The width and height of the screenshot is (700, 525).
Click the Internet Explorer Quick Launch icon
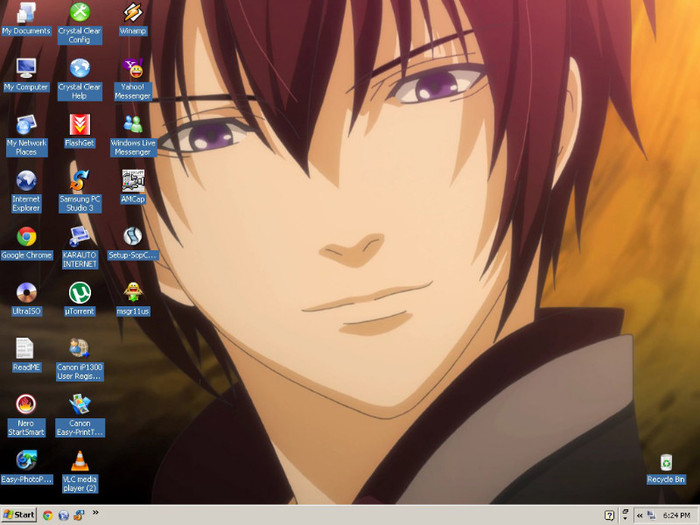click(x=63, y=515)
